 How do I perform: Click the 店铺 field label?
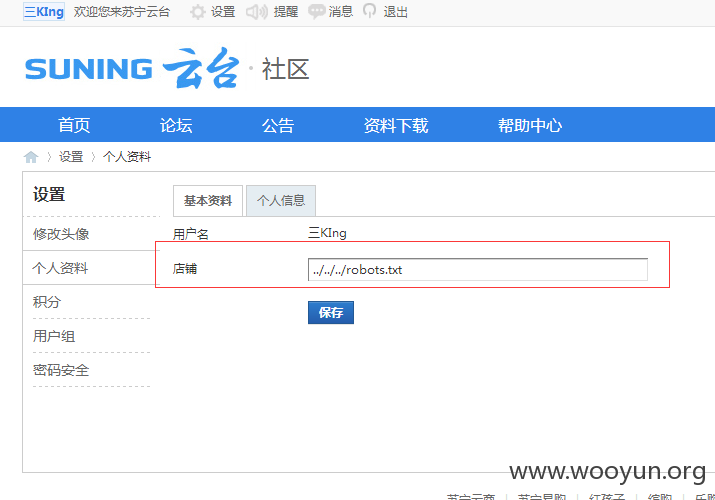click(185, 268)
